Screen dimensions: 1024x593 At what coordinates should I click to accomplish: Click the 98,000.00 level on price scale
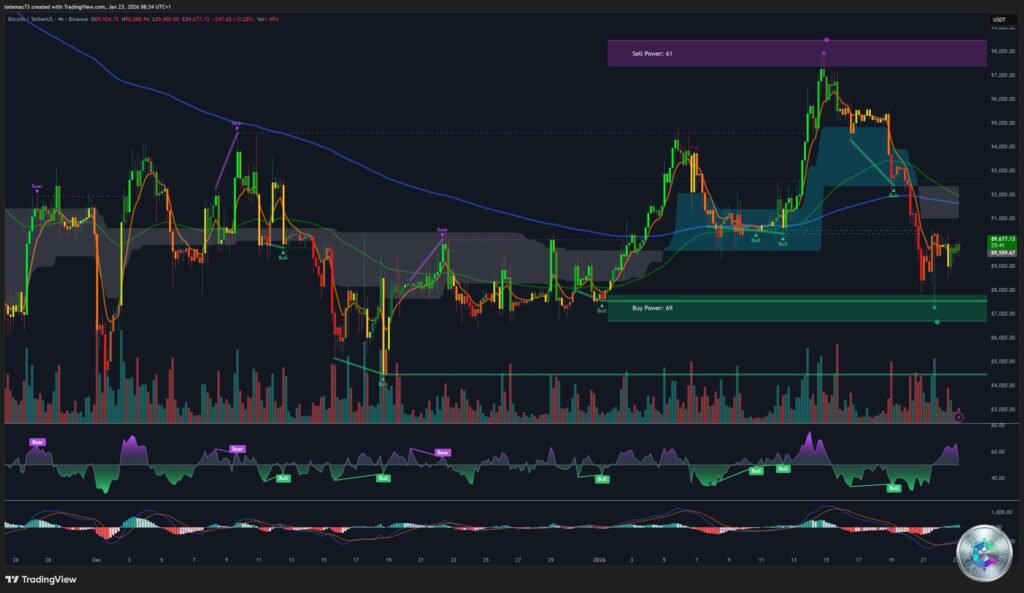click(x=1001, y=51)
